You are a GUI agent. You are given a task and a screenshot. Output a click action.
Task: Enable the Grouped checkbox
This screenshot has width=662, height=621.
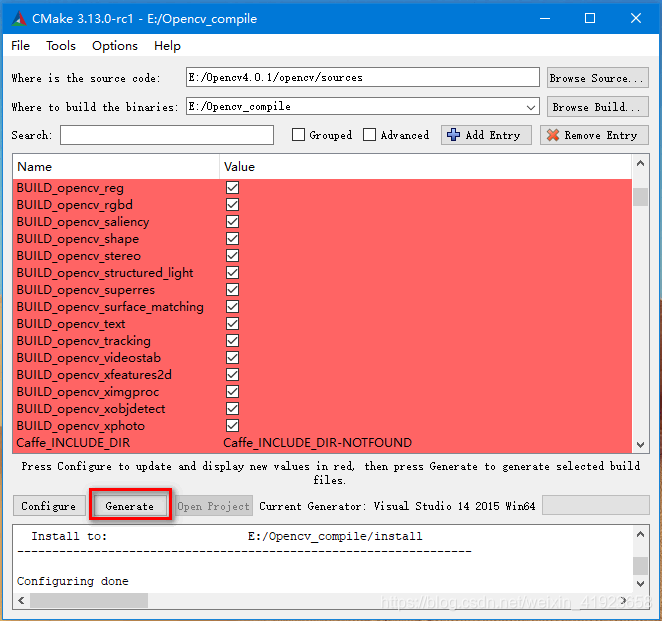tap(298, 135)
